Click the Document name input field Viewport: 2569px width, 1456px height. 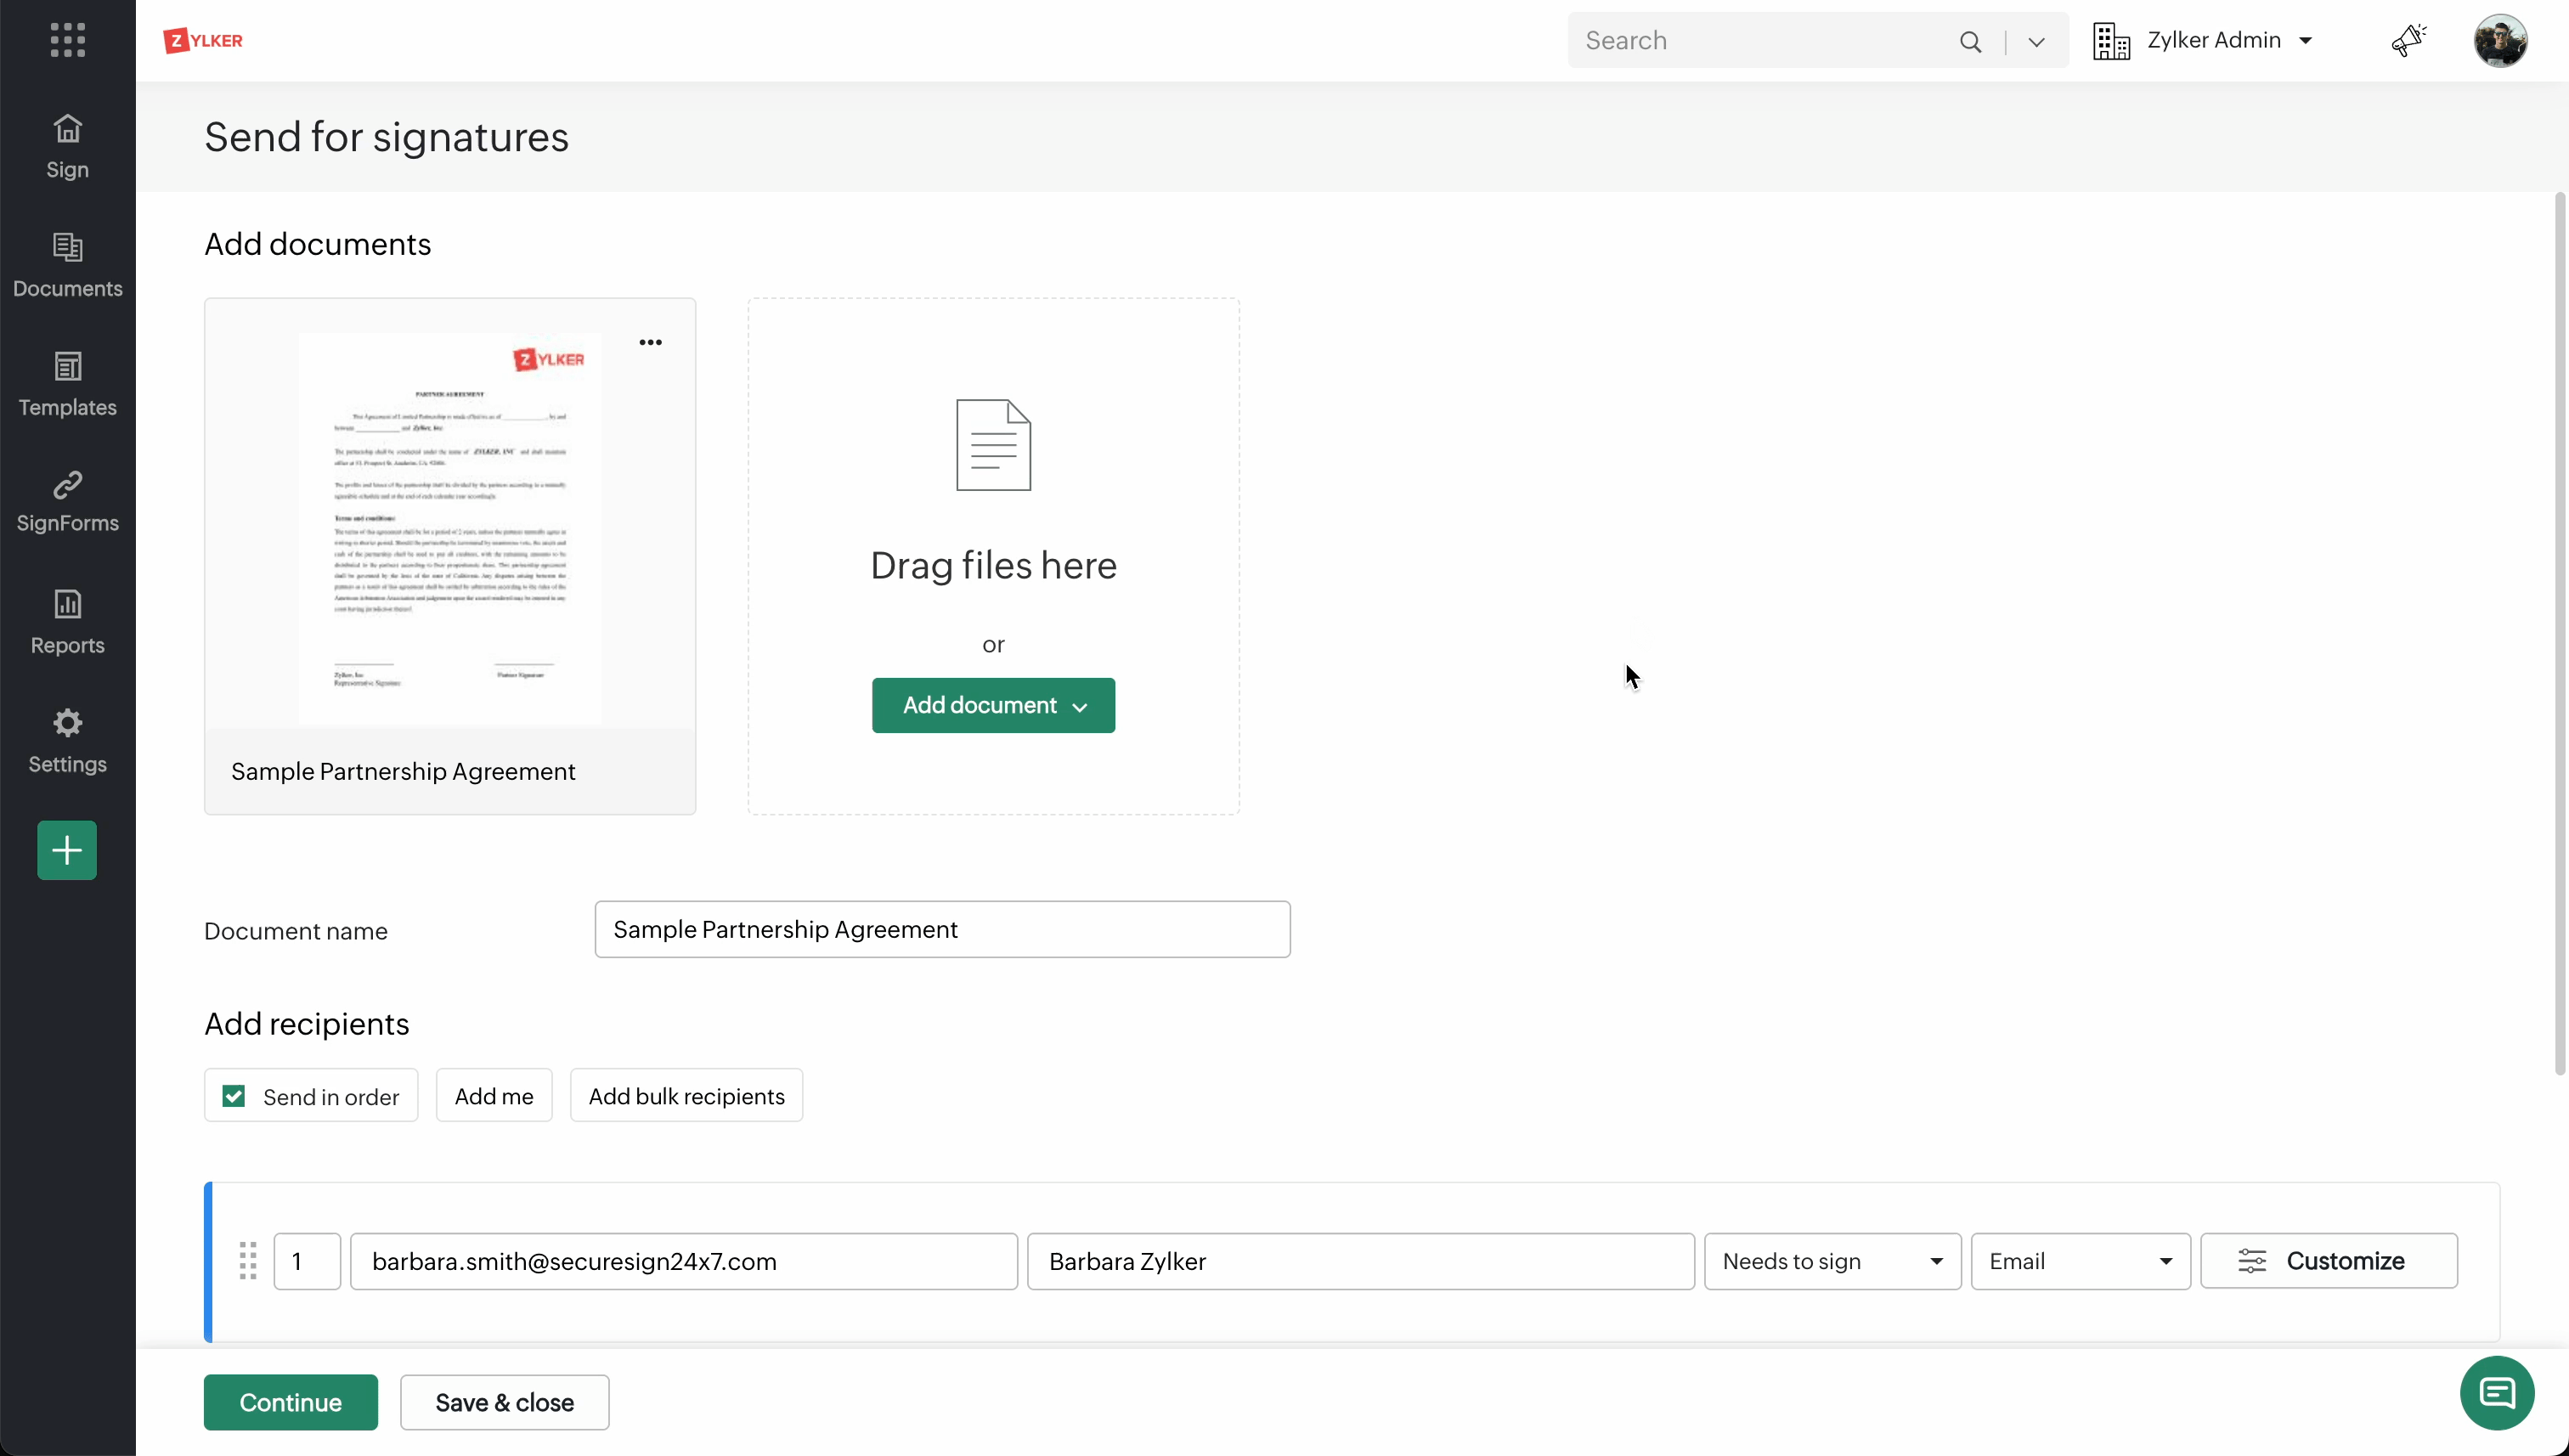(x=942, y=929)
